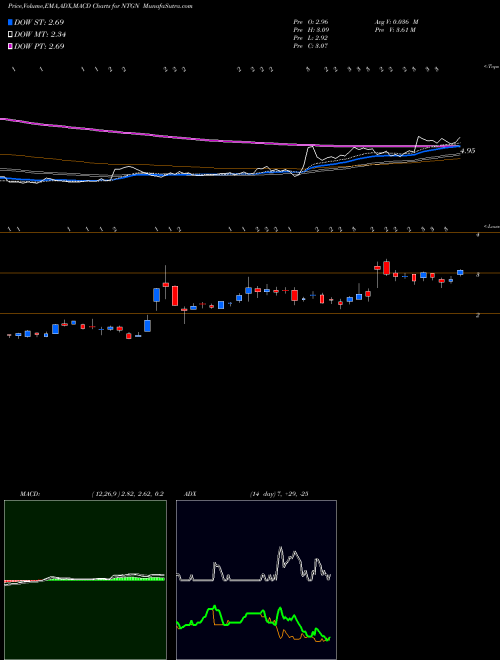This screenshot has height=660, width=500.
Task: Click the price axis label 3
Action: pyautogui.click(x=477, y=275)
